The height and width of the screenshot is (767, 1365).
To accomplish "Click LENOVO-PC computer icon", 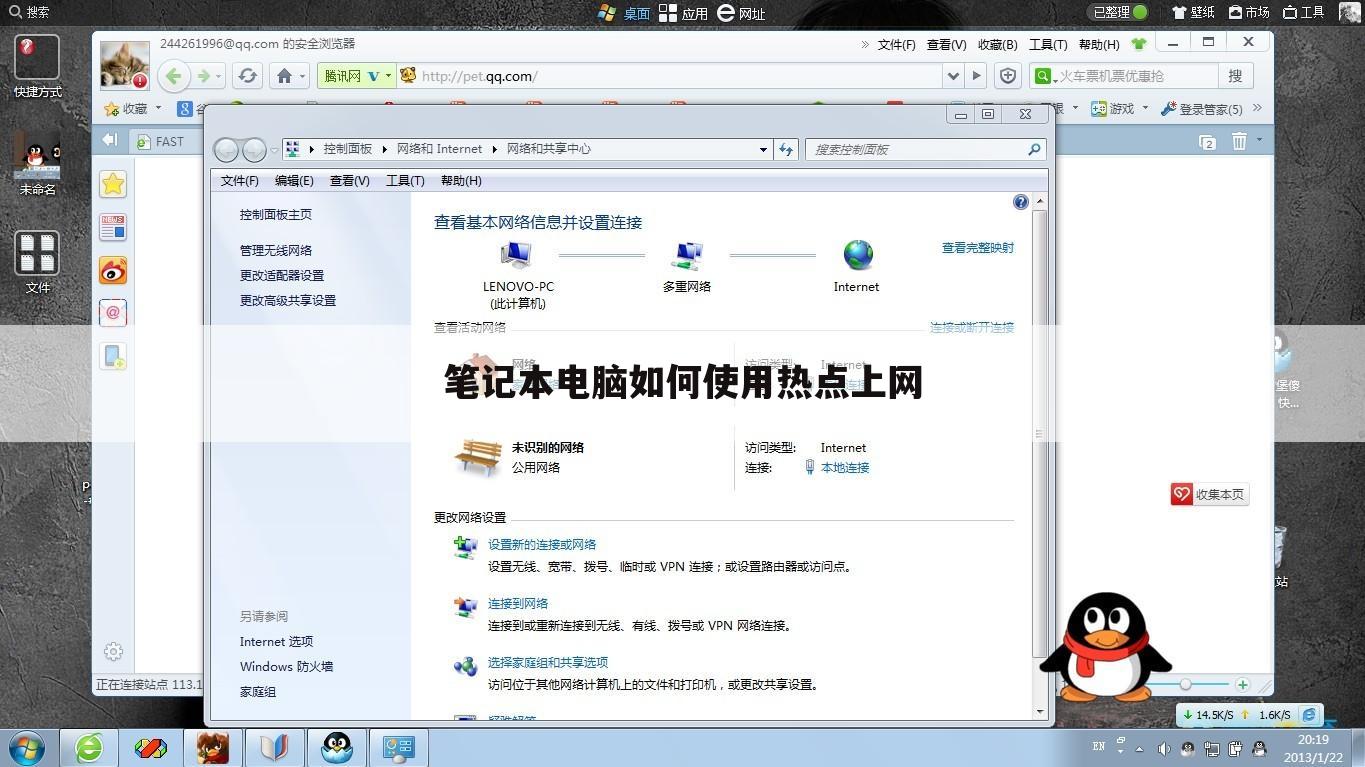I will 517,256.
